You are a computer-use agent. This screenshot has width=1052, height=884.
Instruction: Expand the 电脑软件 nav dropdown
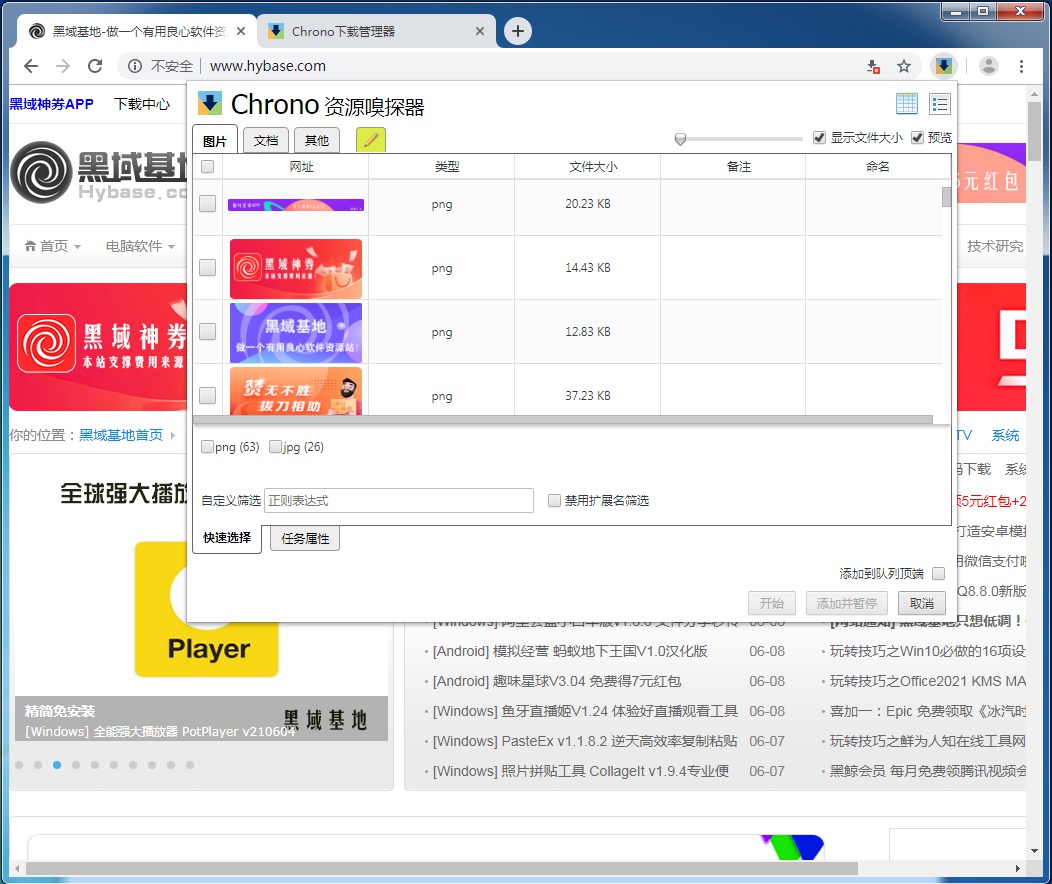point(140,246)
